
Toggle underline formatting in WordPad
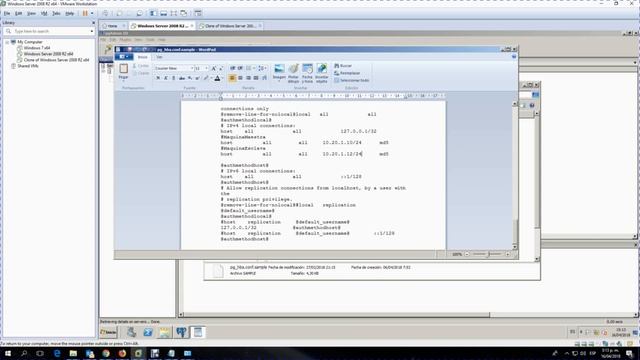click(x=173, y=78)
